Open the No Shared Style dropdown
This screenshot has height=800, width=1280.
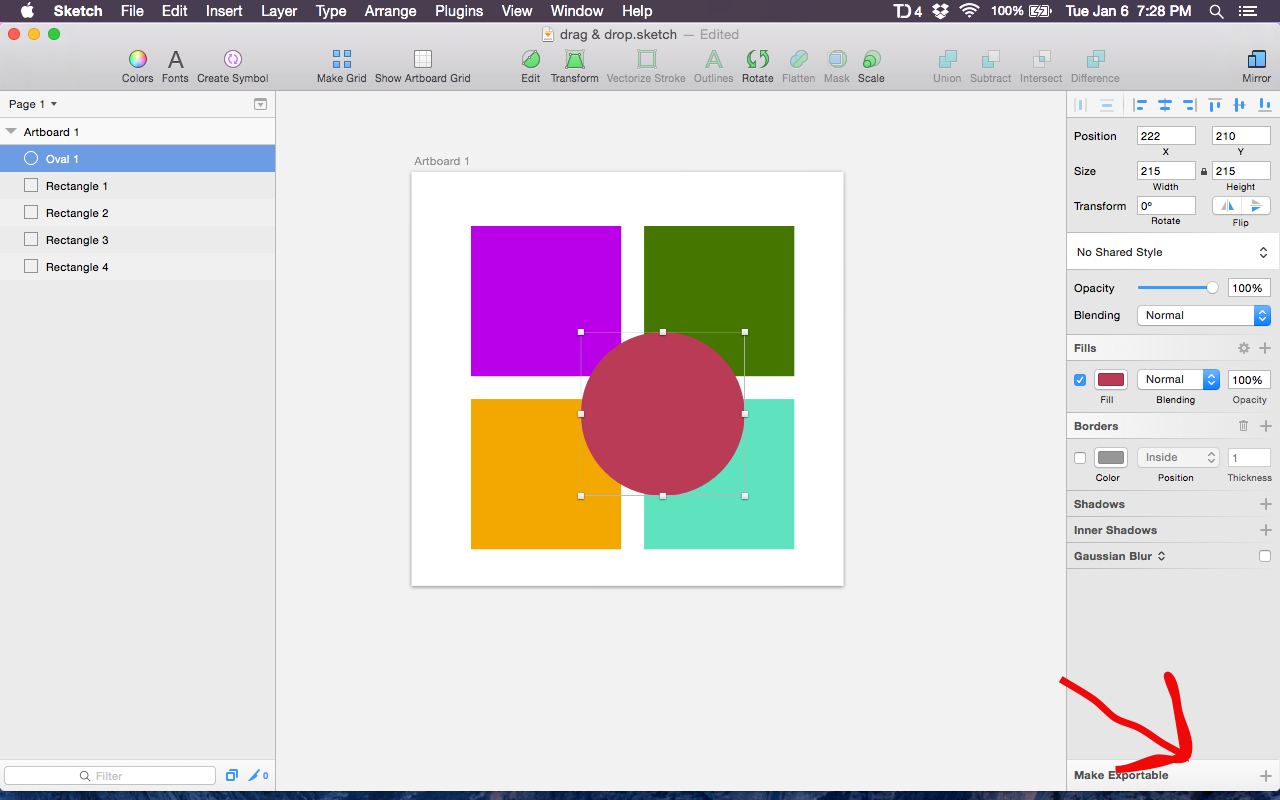1172,252
